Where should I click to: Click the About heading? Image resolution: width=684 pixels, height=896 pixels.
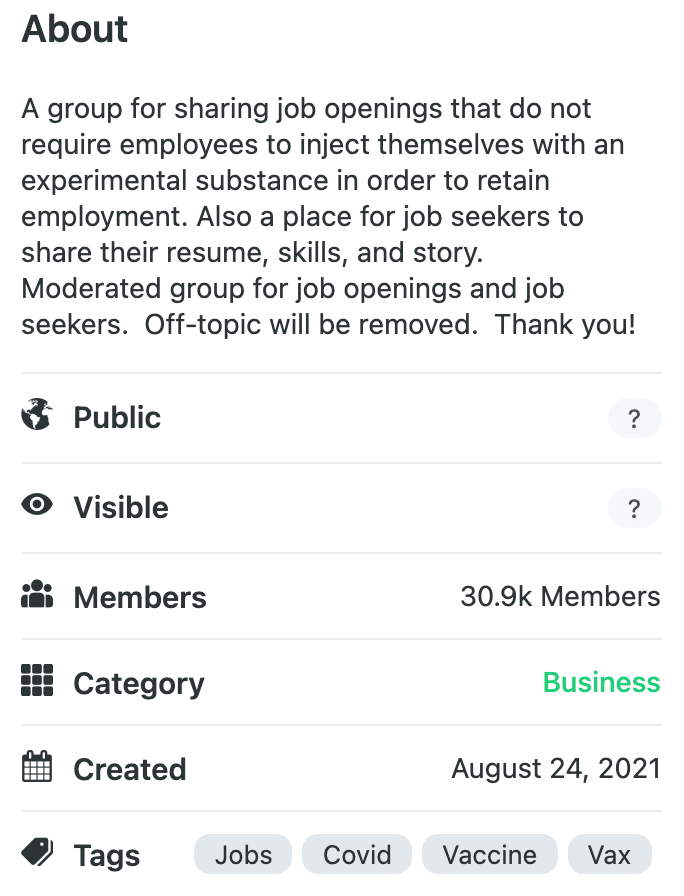click(x=75, y=29)
